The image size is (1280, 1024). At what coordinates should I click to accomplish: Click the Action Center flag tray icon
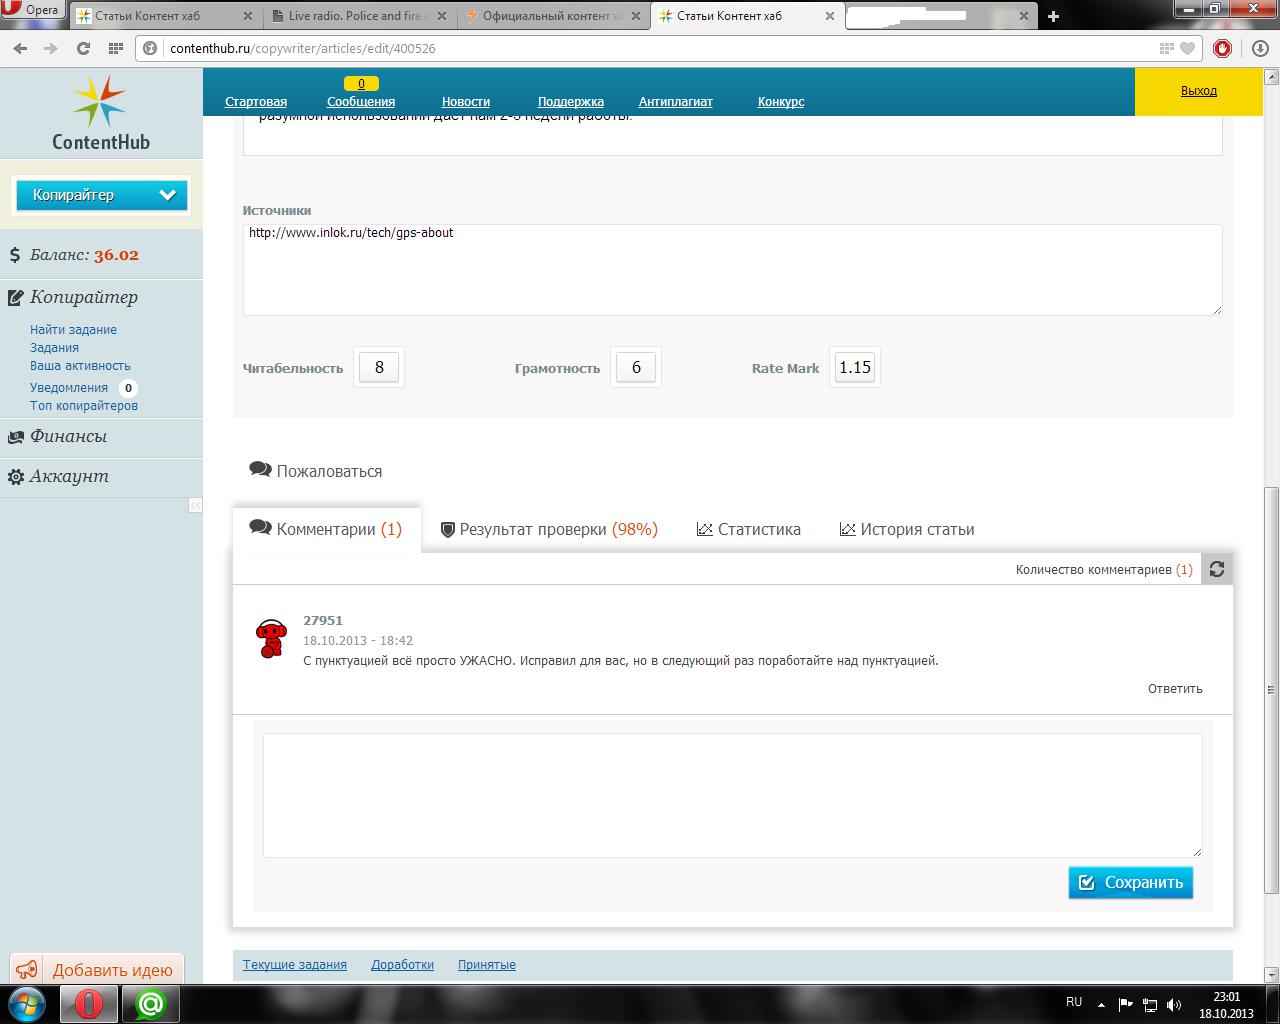[1126, 1004]
